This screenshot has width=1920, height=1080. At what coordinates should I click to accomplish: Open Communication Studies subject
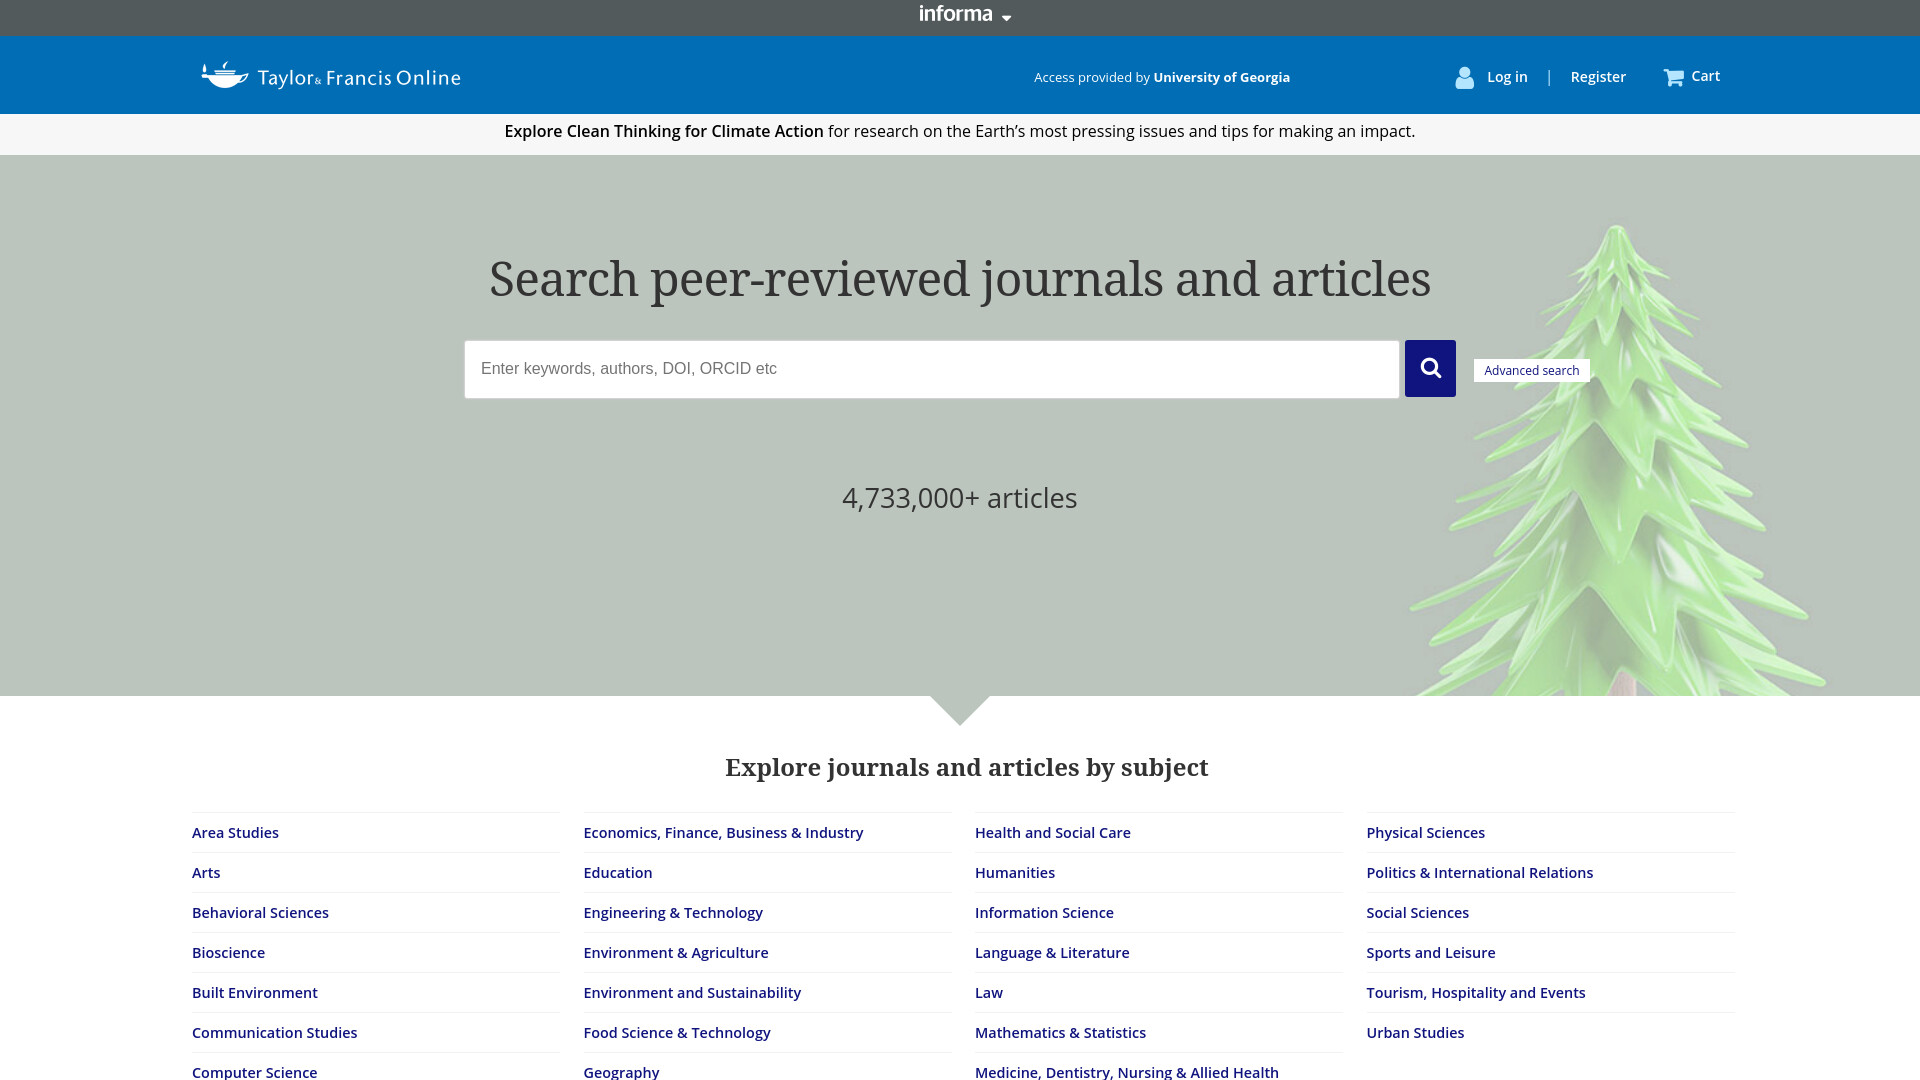(x=274, y=1033)
